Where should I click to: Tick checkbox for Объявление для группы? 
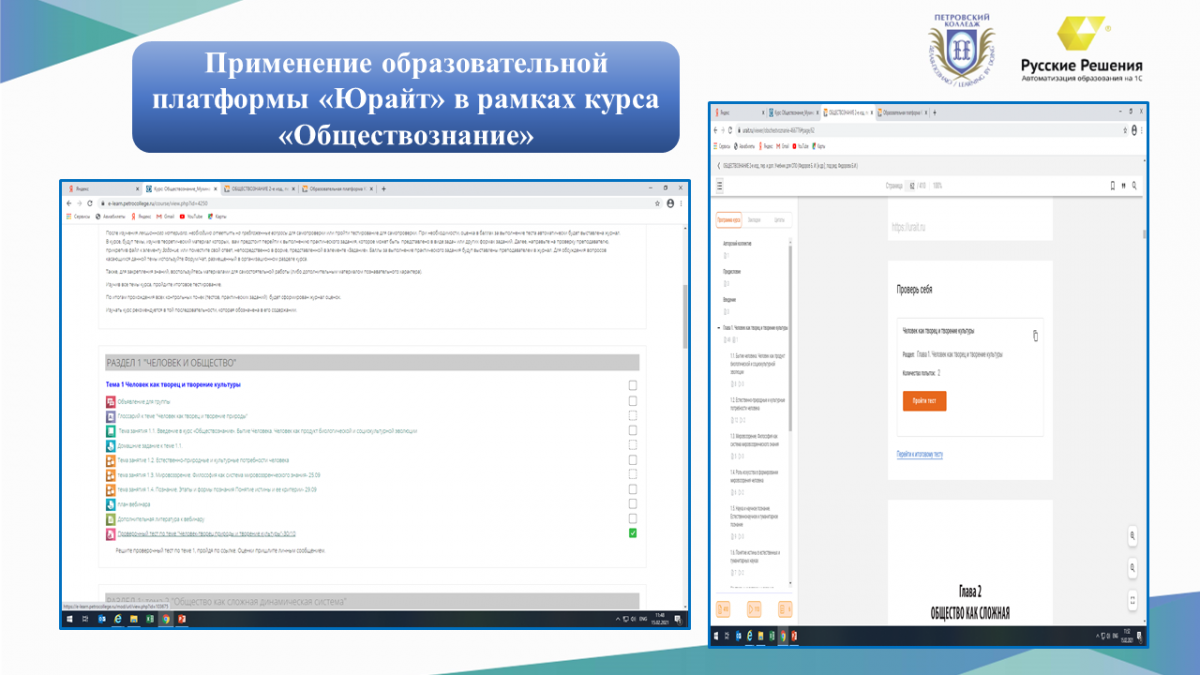click(x=632, y=401)
